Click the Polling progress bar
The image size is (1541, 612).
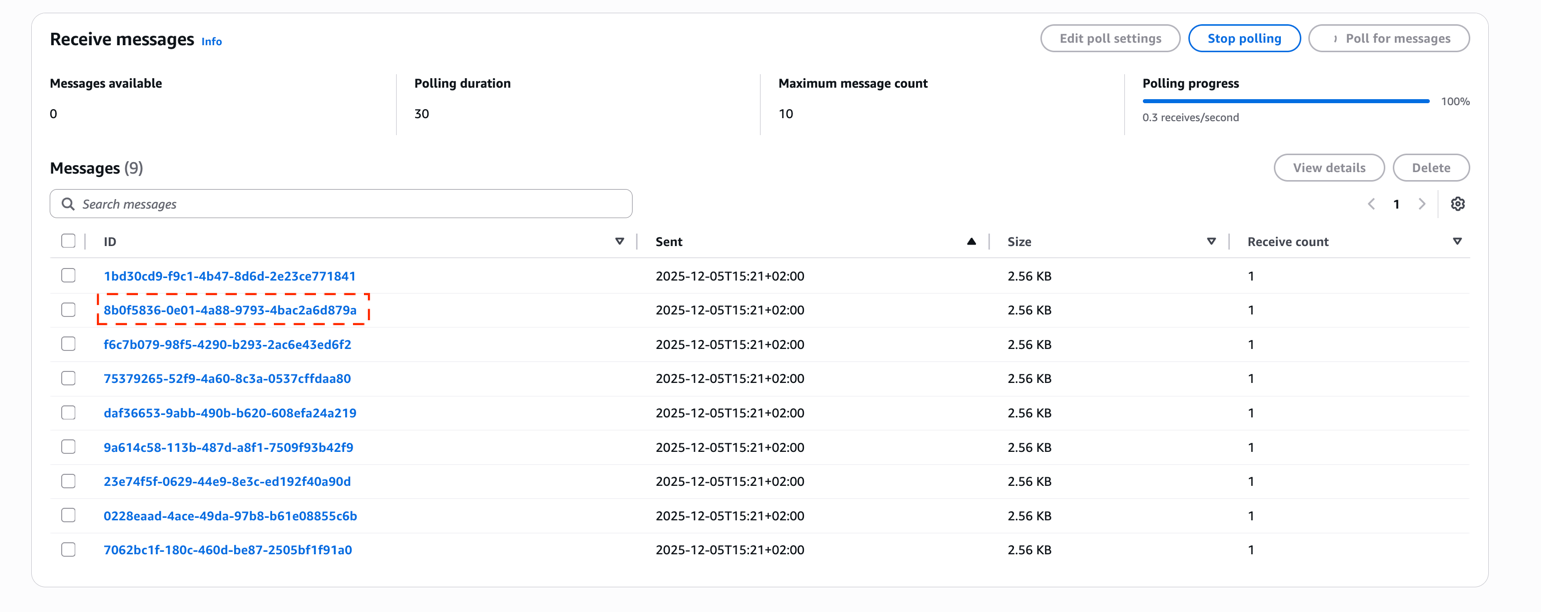pyautogui.click(x=1285, y=101)
